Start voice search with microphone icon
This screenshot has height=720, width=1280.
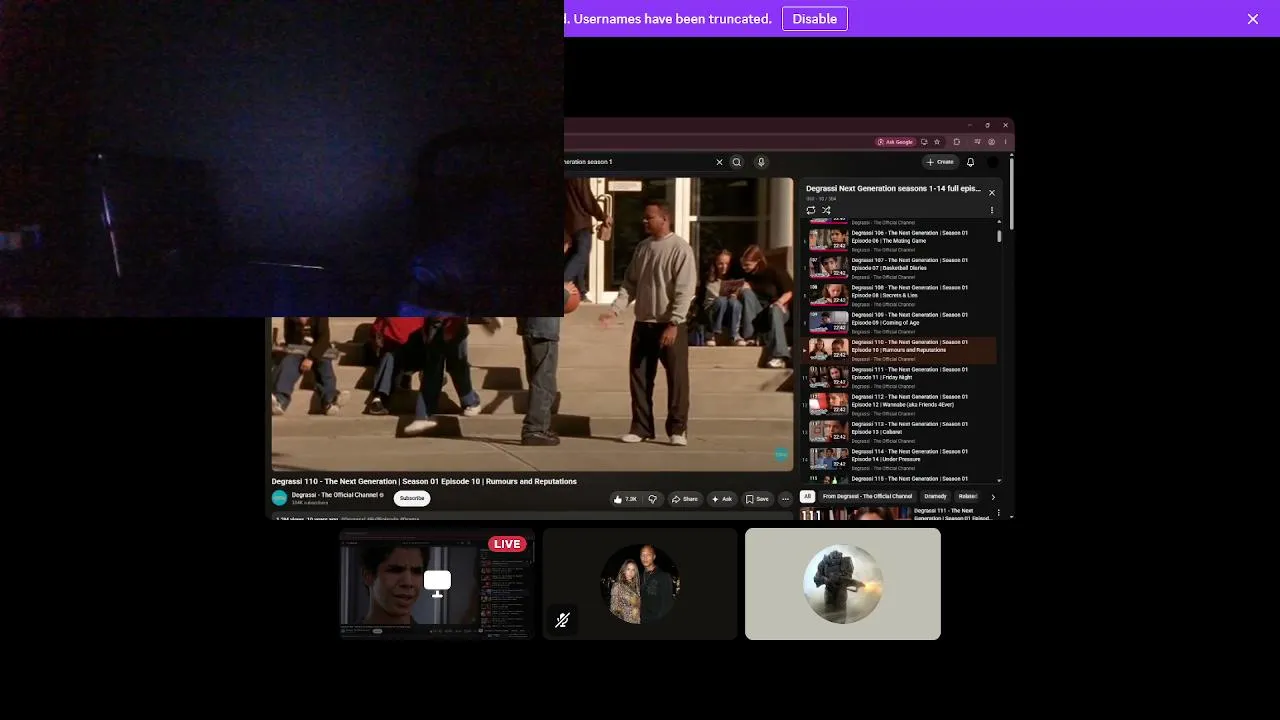coord(761,162)
